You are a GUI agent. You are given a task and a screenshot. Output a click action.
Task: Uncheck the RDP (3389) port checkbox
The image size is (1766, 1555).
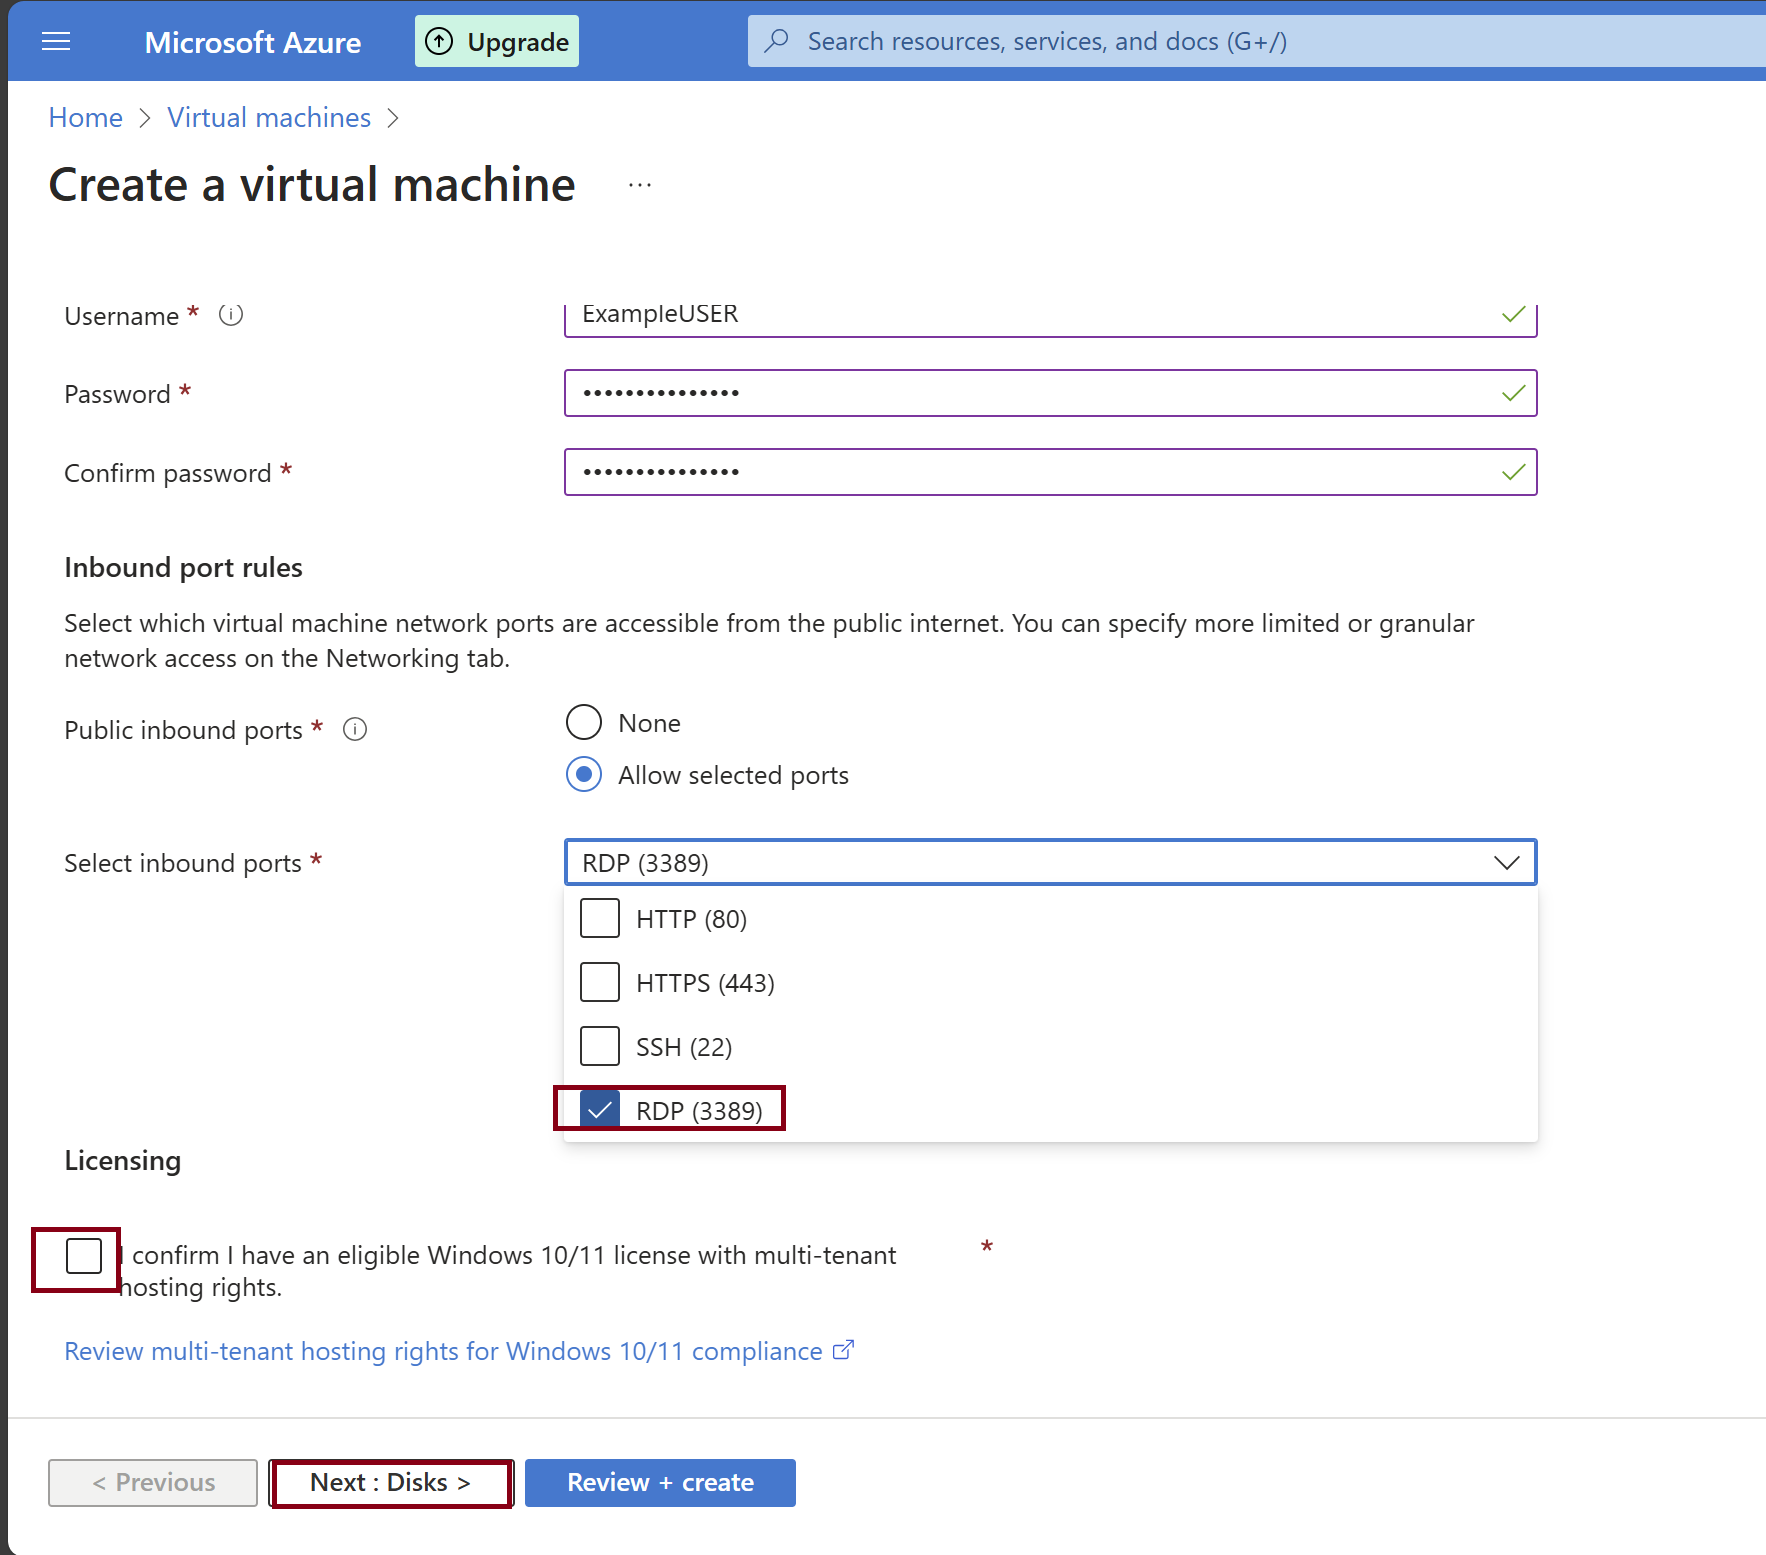coord(600,1109)
